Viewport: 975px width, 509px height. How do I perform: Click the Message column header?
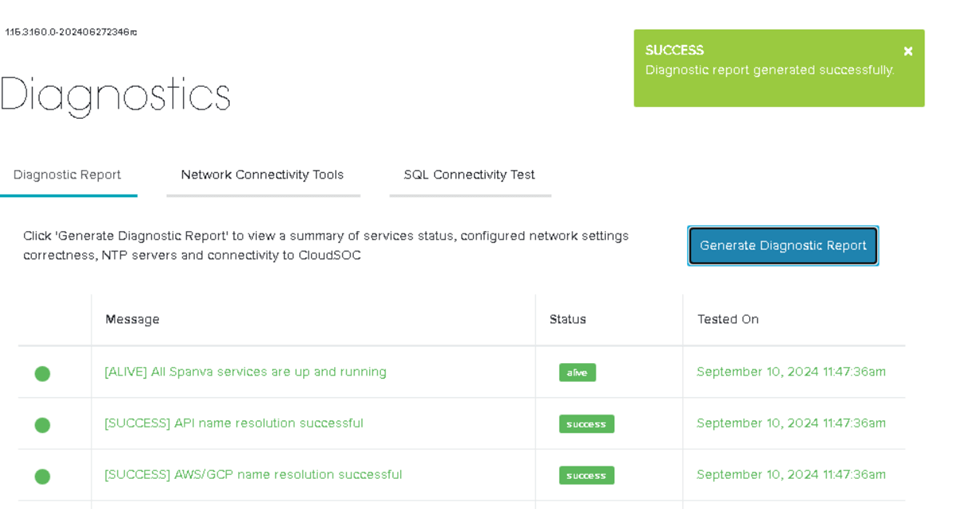pyautogui.click(x=132, y=319)
